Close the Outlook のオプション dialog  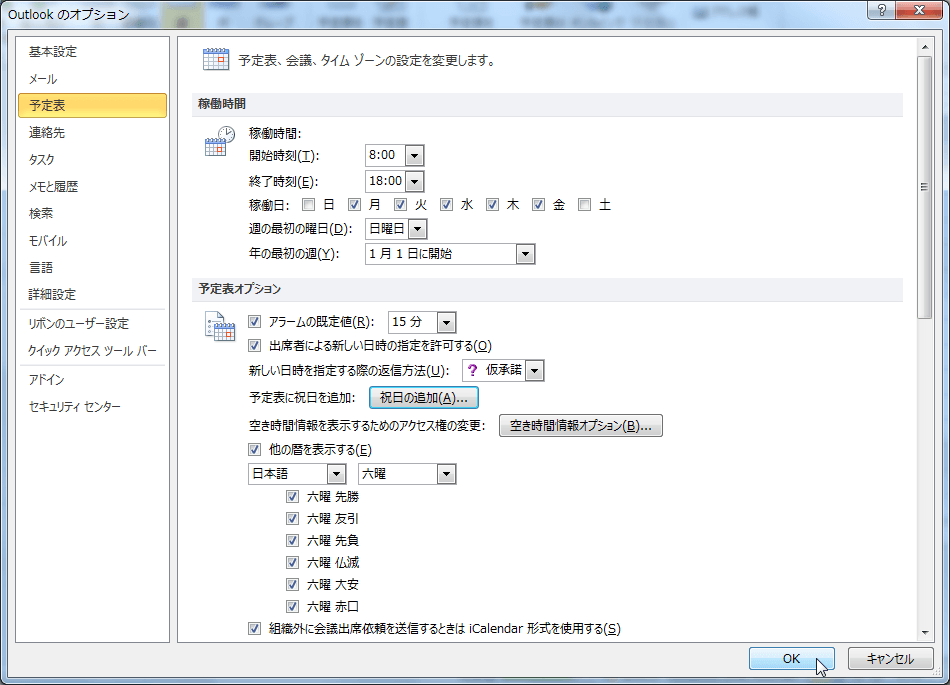(x=918, y=10)
